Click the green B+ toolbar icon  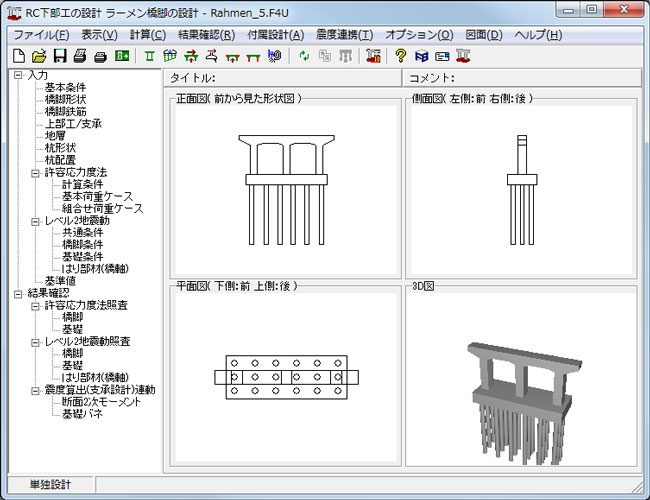(122, 56)
